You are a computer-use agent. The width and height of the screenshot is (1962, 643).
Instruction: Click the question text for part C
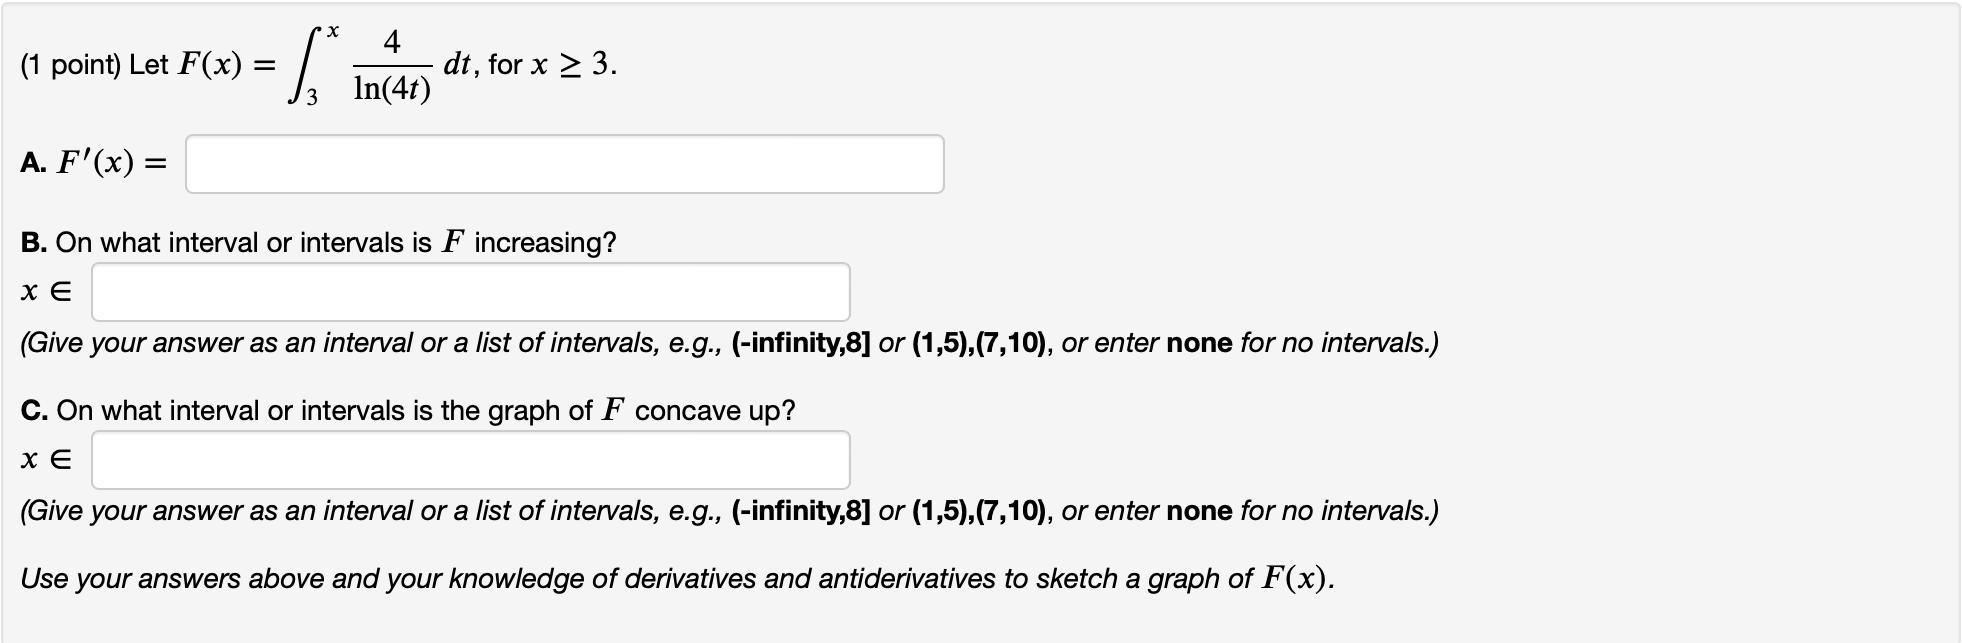point(408,409)
